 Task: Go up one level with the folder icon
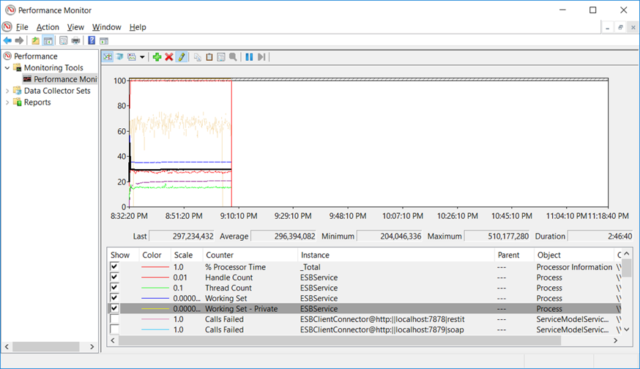(x=36, y=40)
